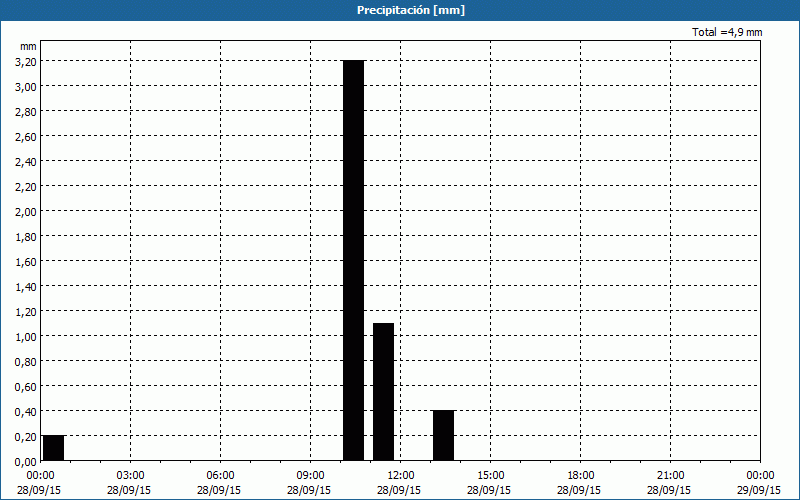Select the 1,60 y-axis value

pos(26,261)
